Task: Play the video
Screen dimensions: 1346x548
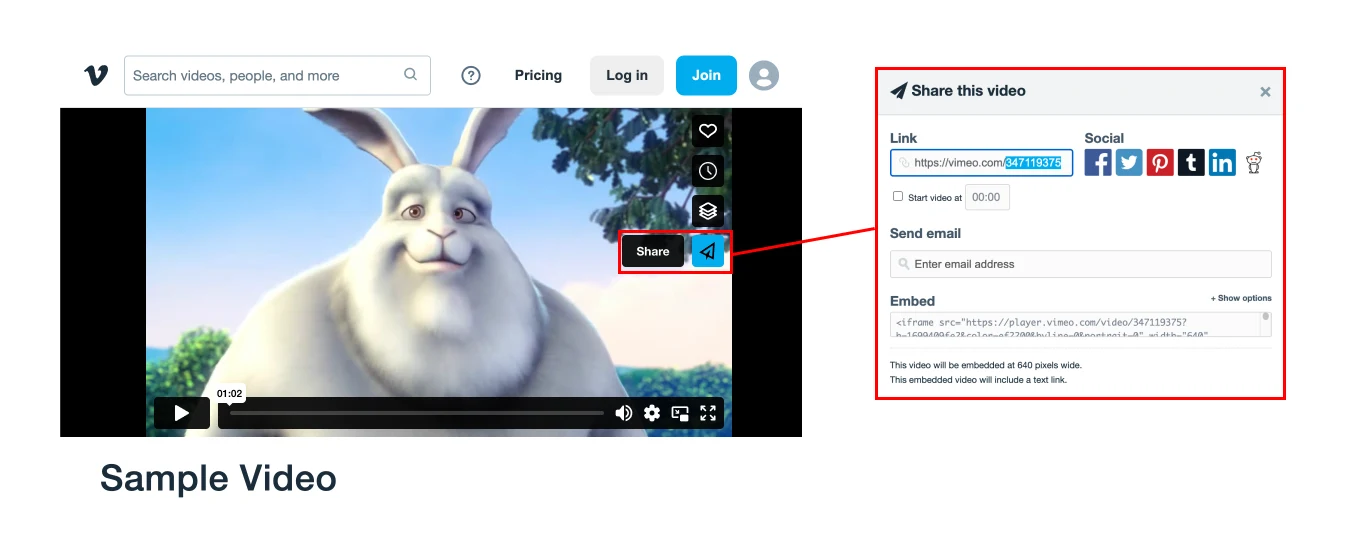Action: pos(182,413)
